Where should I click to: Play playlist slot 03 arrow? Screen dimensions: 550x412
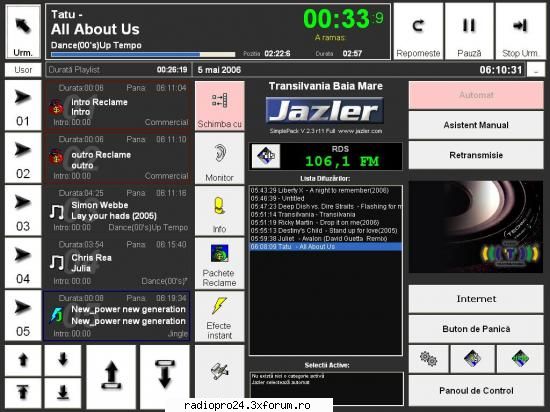point(23,210)
